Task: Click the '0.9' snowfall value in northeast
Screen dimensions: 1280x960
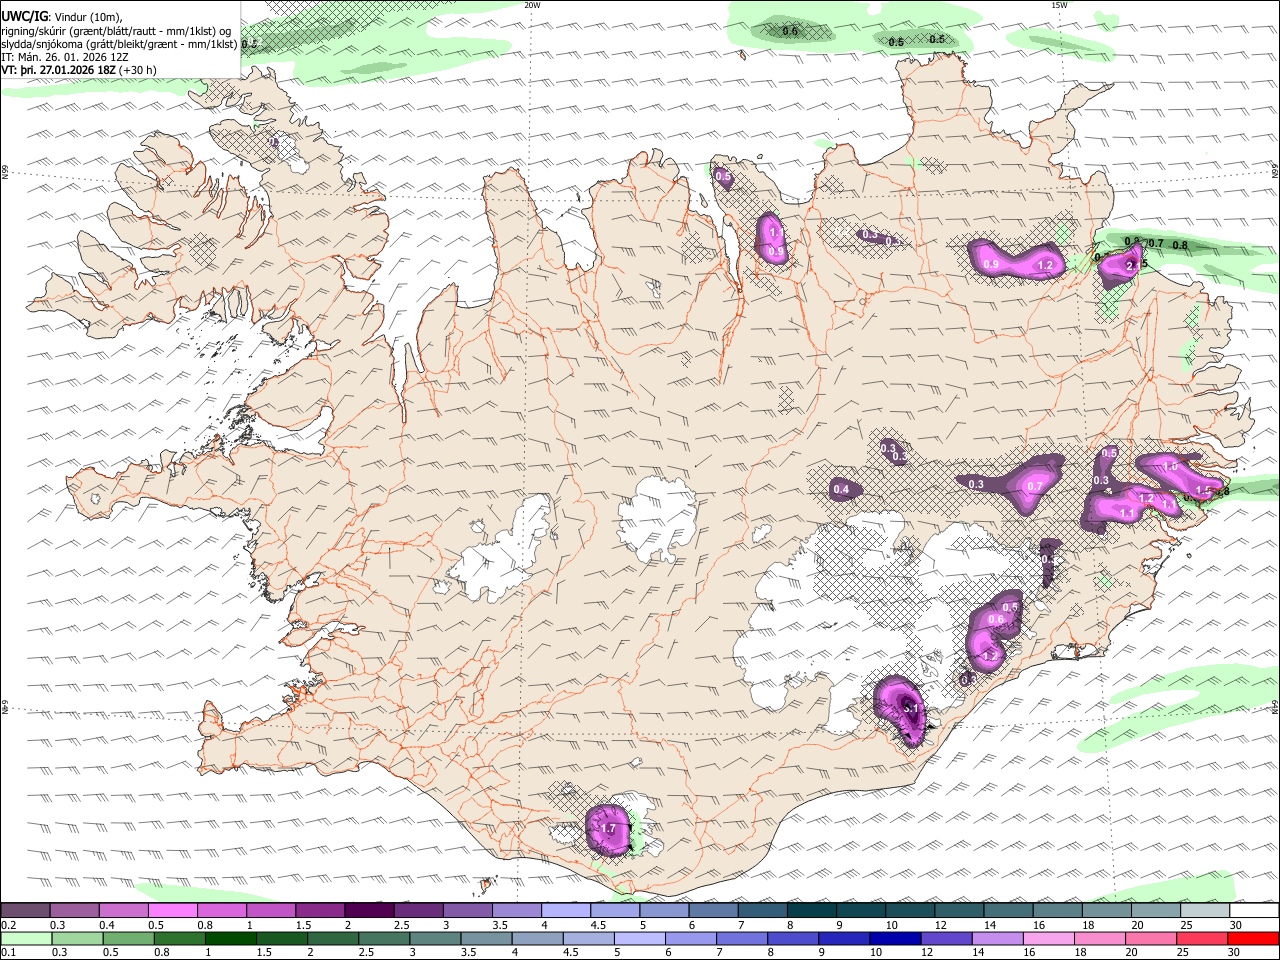Action: (x=991, y=264)
